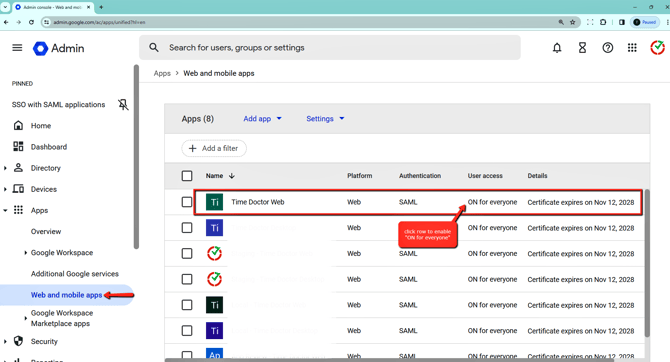670x362 pixels.
Task: Go to Additional Google services
Action: point(75,274)
